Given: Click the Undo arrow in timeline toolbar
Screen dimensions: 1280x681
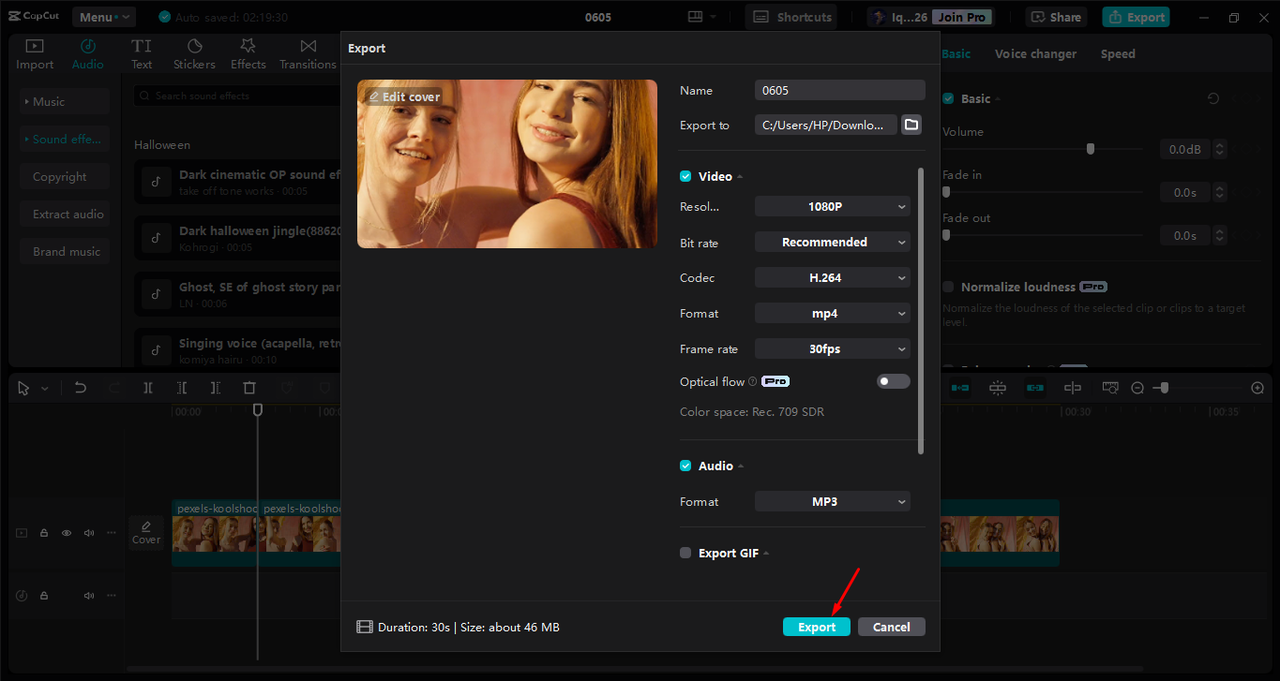Looking at the screenshot, I should tap(81, 388).
